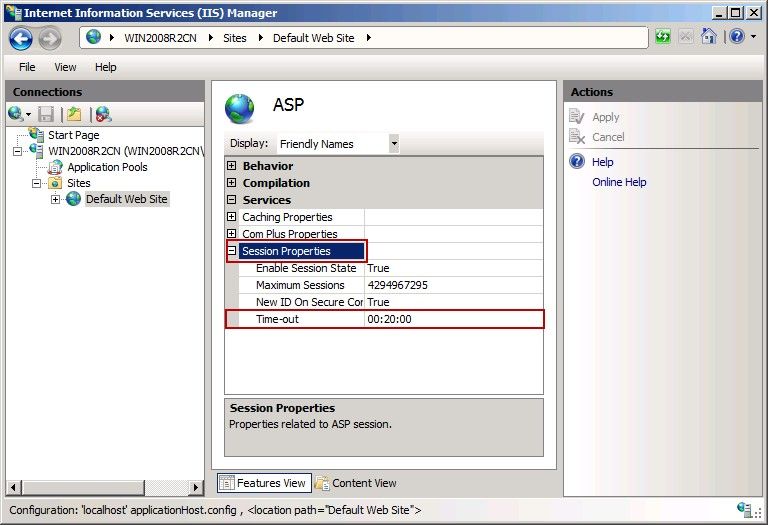The width and height of the screenshot is (768, 525).
Task: Click the IIS Manager title bar icon
Action: pos(14,12)
